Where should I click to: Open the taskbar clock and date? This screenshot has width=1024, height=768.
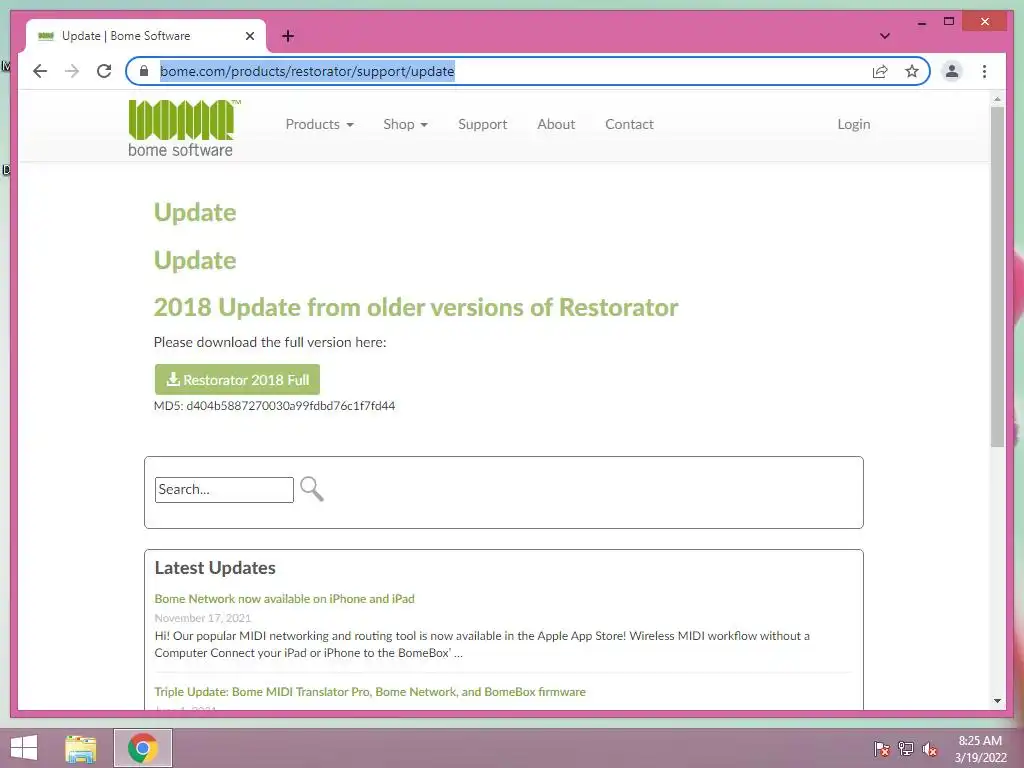pyautogui.click(x=980, y=749)
